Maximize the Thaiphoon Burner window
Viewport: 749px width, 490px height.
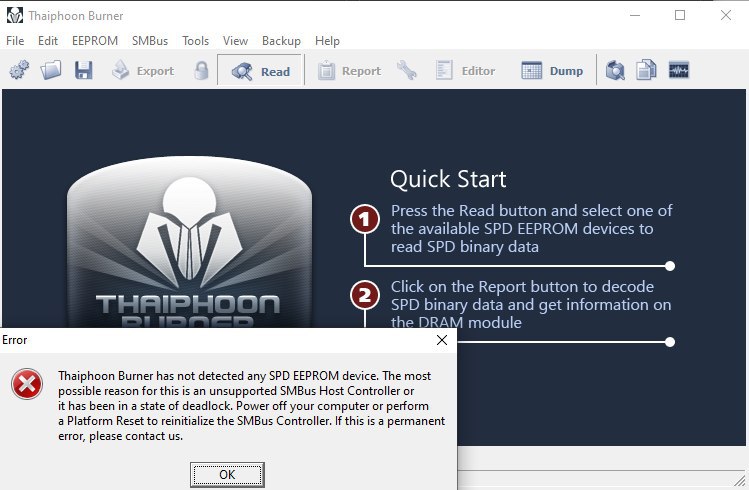(680, 15)
